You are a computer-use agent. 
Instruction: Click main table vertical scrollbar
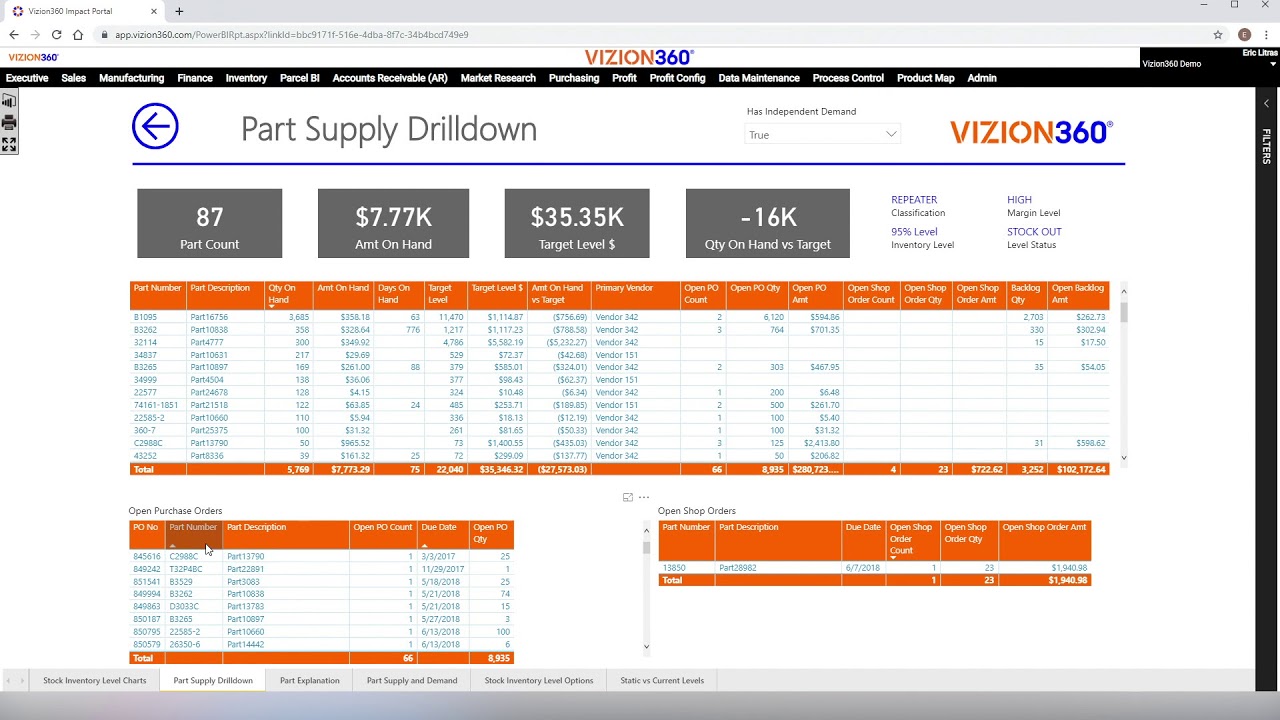1124,312
